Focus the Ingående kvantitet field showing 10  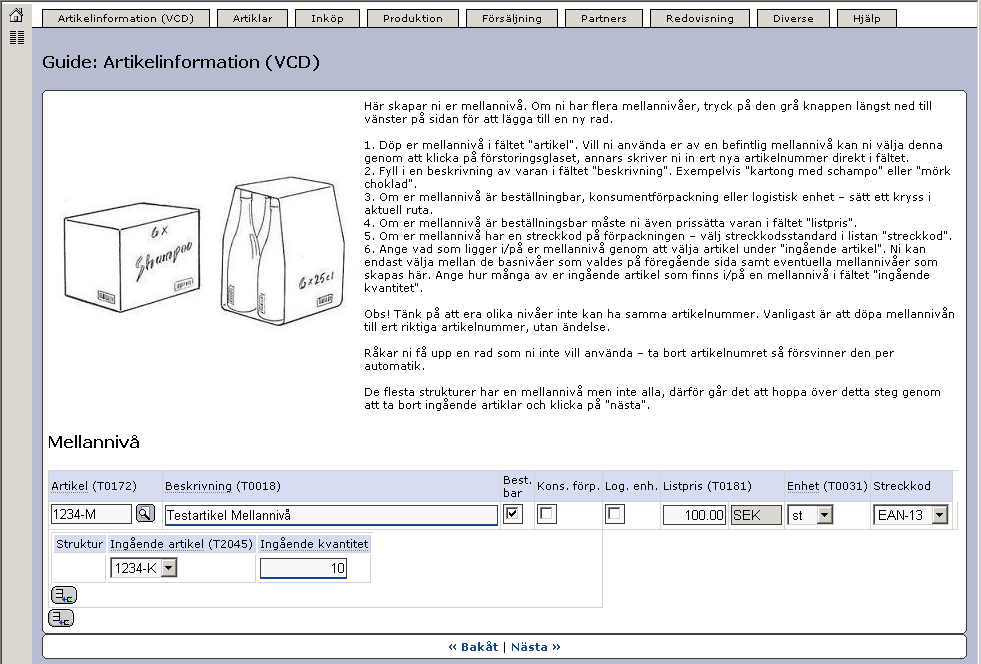point(303,568)
